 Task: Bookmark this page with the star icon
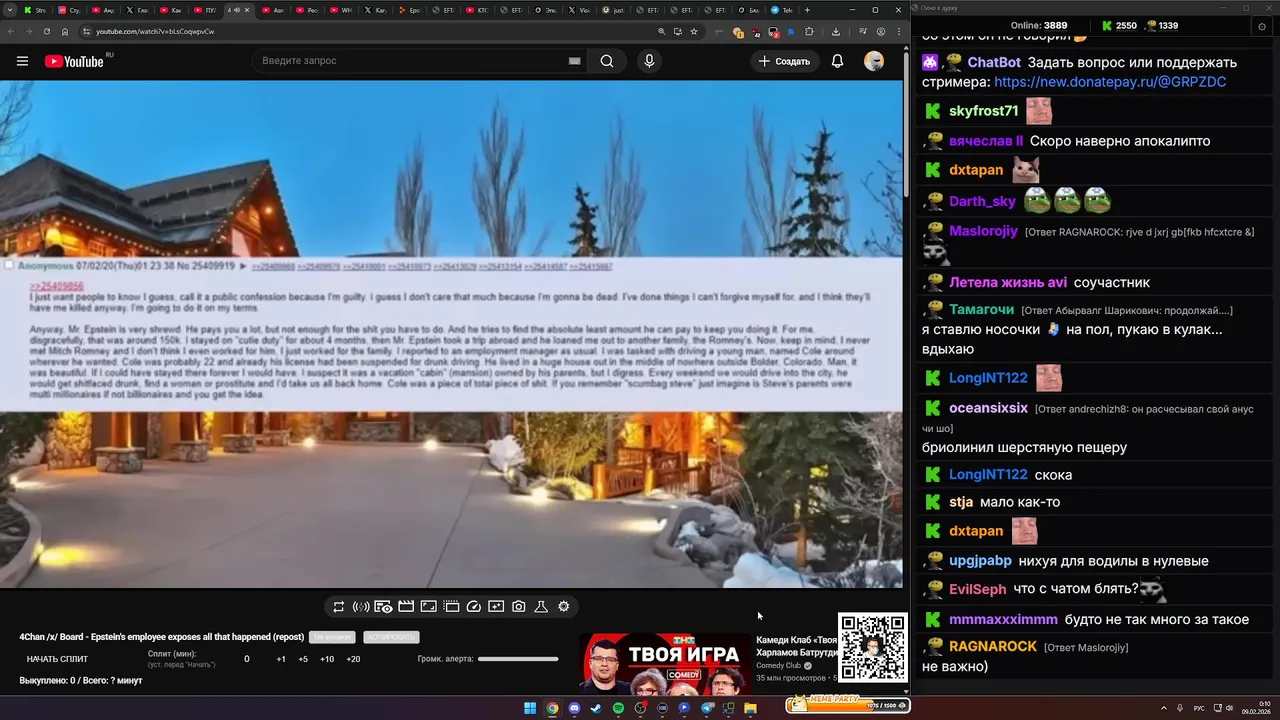pos(694,31)
